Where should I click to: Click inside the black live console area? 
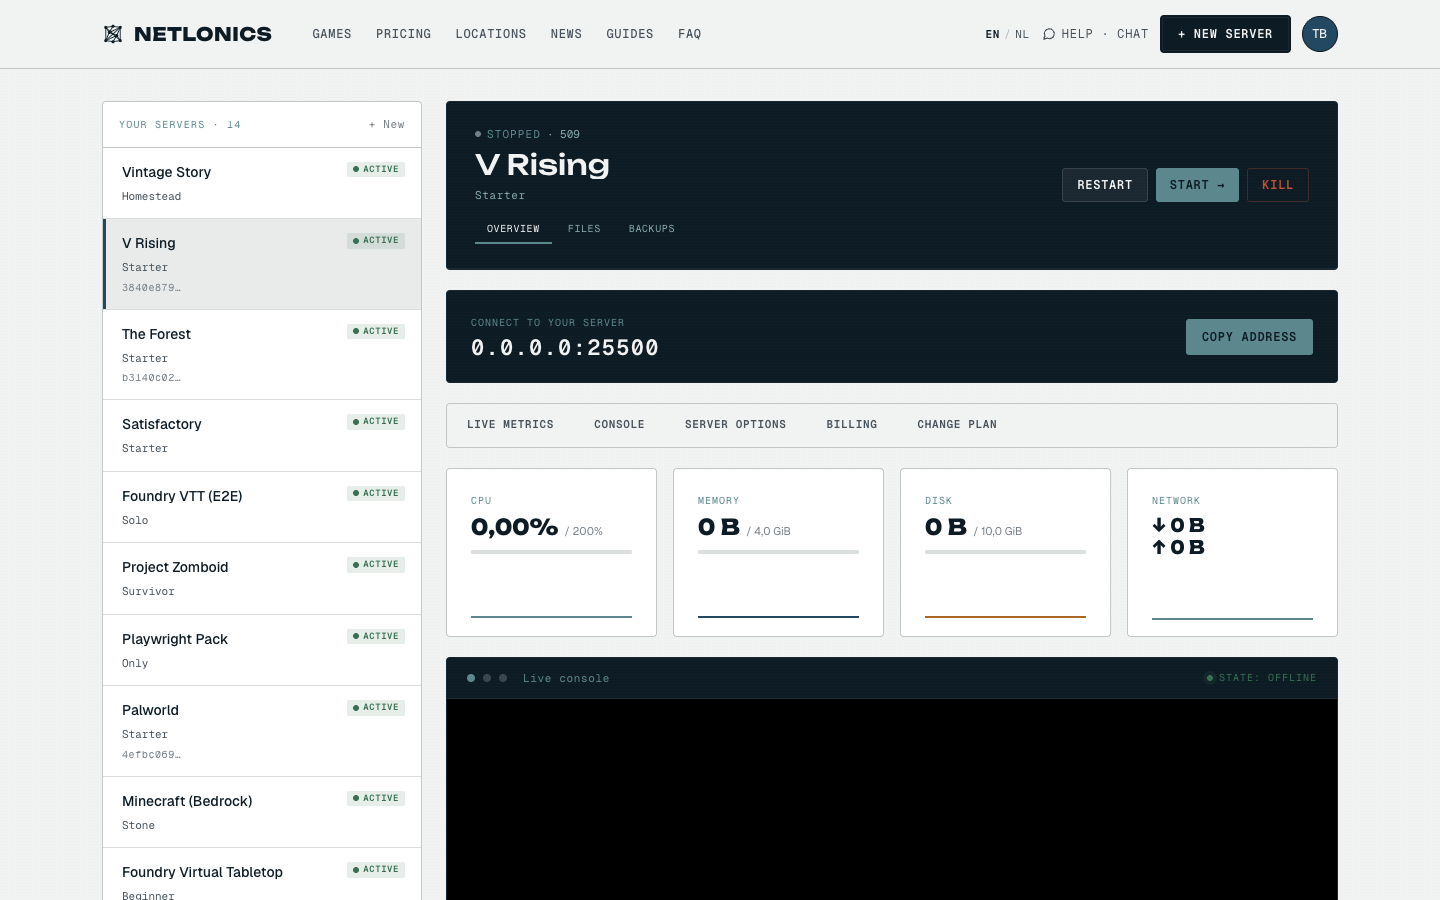point(892,800)
